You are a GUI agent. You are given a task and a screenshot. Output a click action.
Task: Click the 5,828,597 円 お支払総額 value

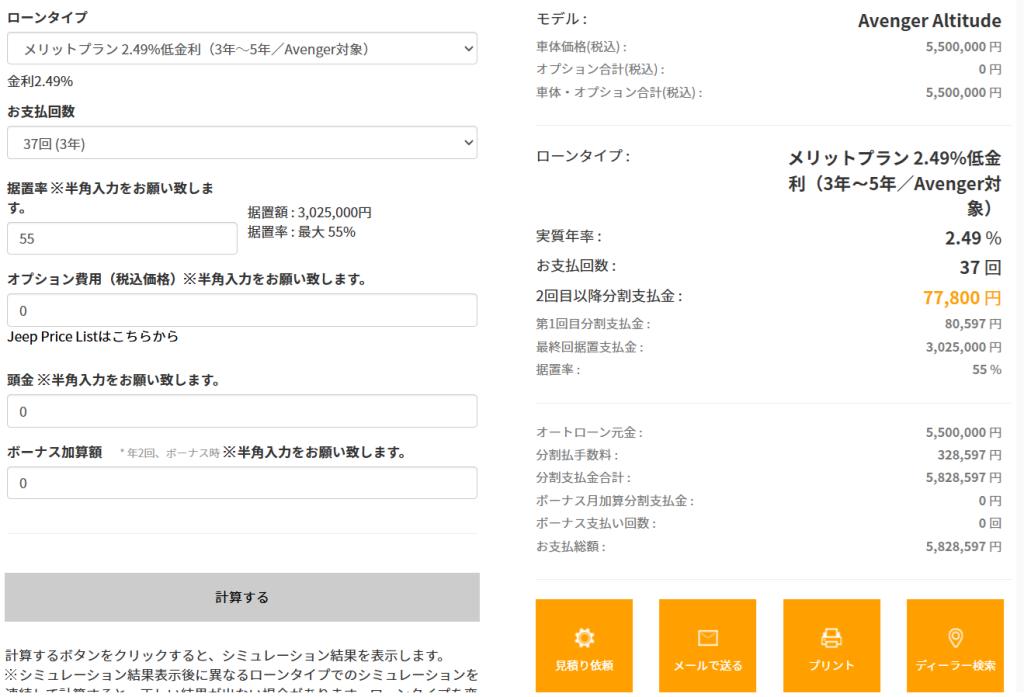click(x=963, y=547)
